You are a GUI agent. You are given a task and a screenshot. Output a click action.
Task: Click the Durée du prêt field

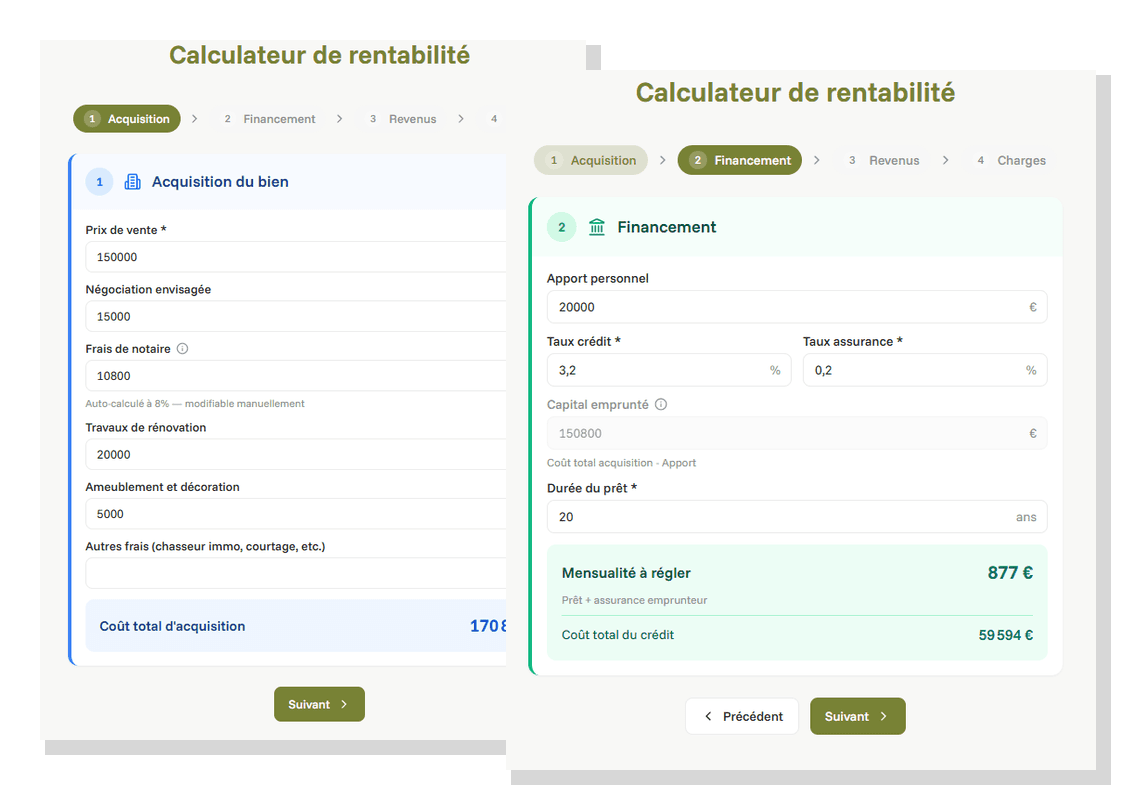(797, 516)
